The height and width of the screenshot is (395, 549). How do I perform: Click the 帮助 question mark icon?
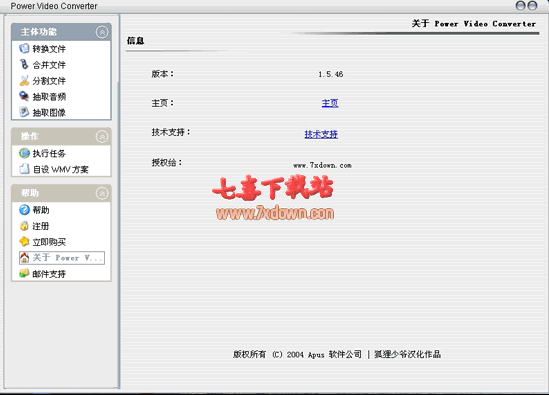(x=24, y=210)
